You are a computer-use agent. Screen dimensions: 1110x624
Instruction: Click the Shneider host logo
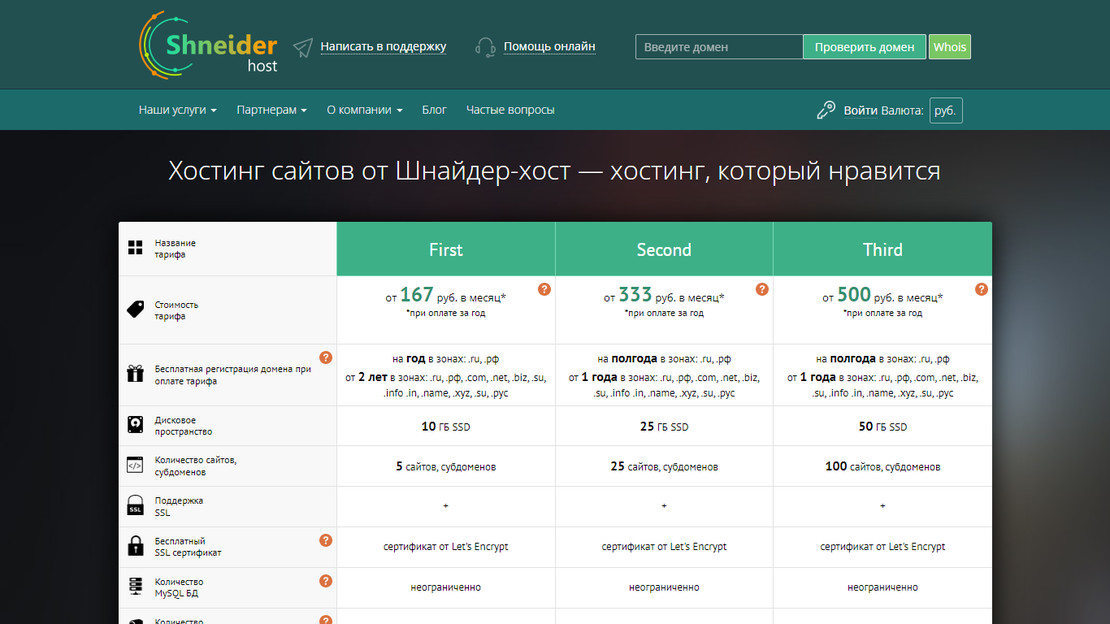[x=209, y=45]
